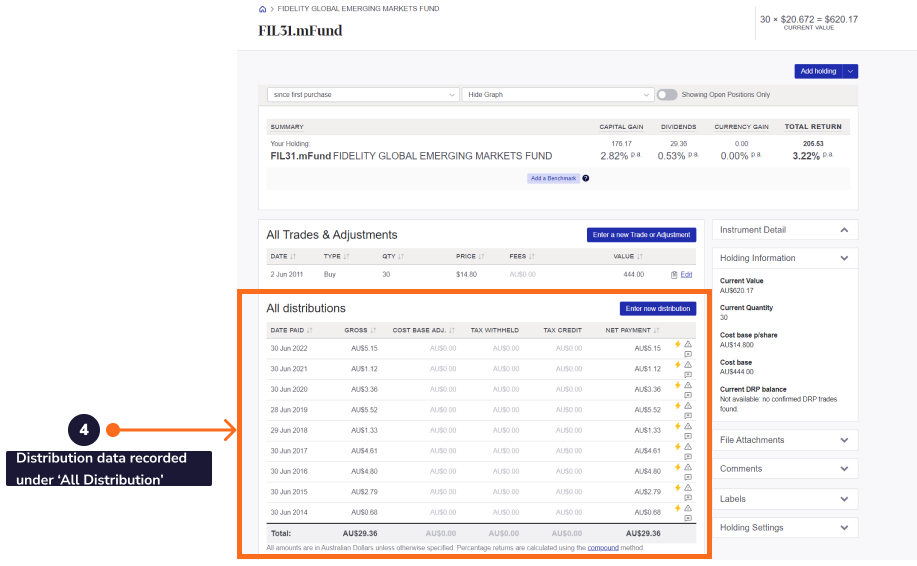Image resolution: width=917 pixels, height=566 pixels.
Task: Sort trades by PRICE column
Action: (x=470, y=256)
